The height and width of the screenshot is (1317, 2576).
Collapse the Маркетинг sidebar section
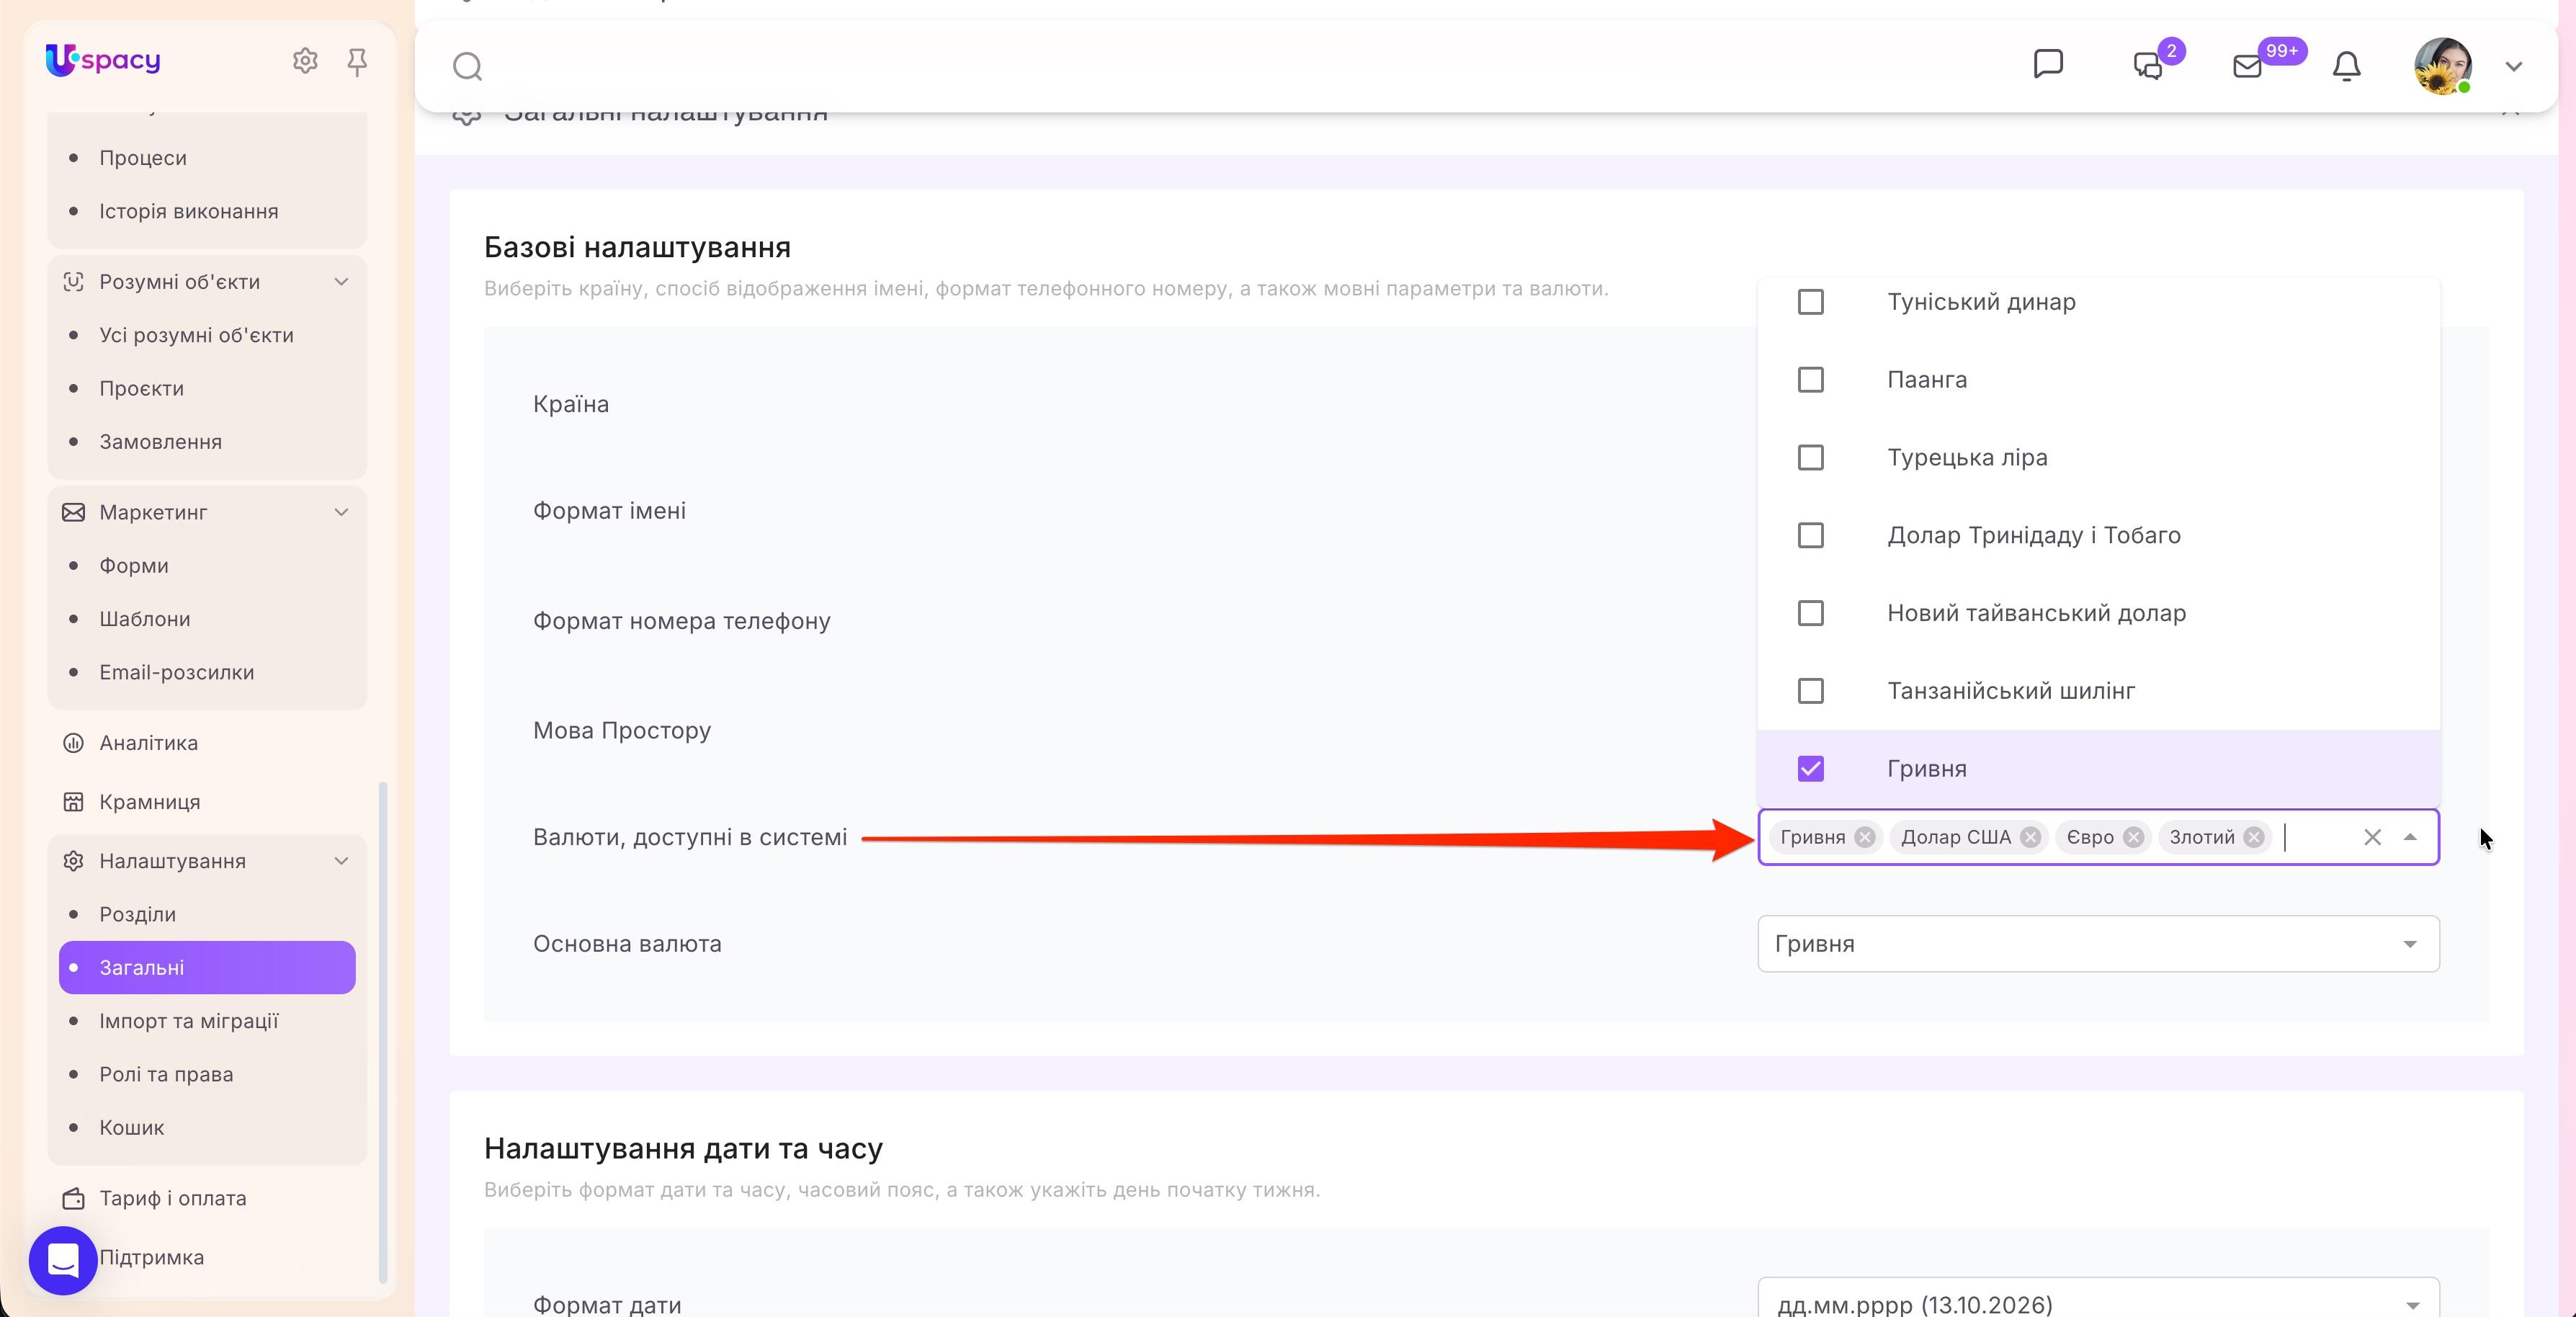point(341,512)
